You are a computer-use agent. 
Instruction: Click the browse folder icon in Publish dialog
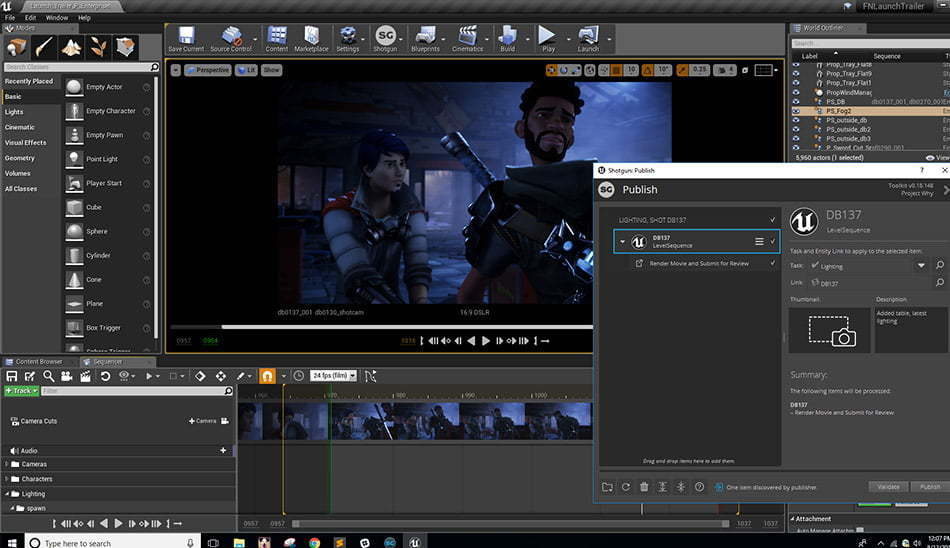[x=607, y=487]
